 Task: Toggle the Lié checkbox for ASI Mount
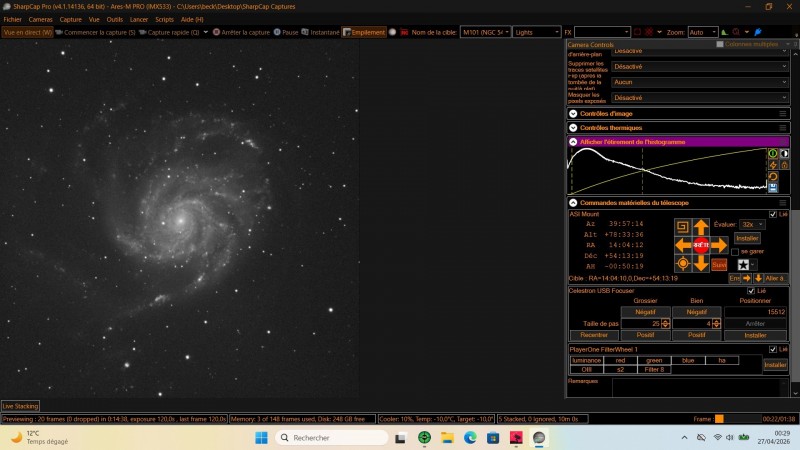[x=772, y=214]
